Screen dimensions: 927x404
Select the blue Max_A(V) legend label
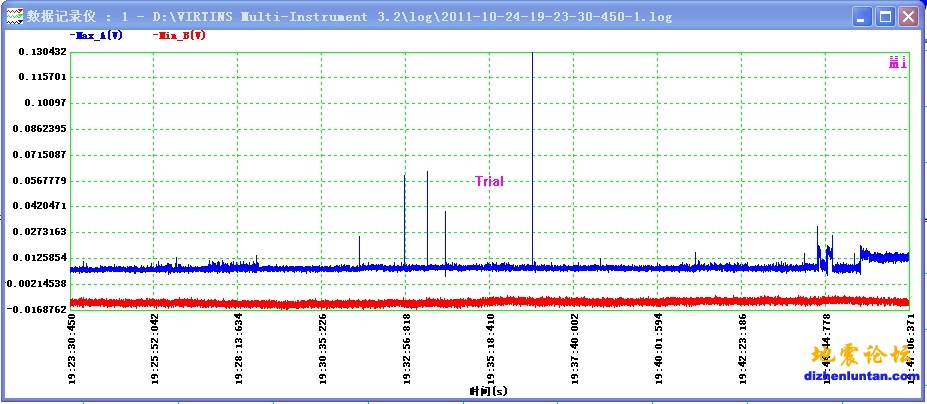[x=98, y=36]
